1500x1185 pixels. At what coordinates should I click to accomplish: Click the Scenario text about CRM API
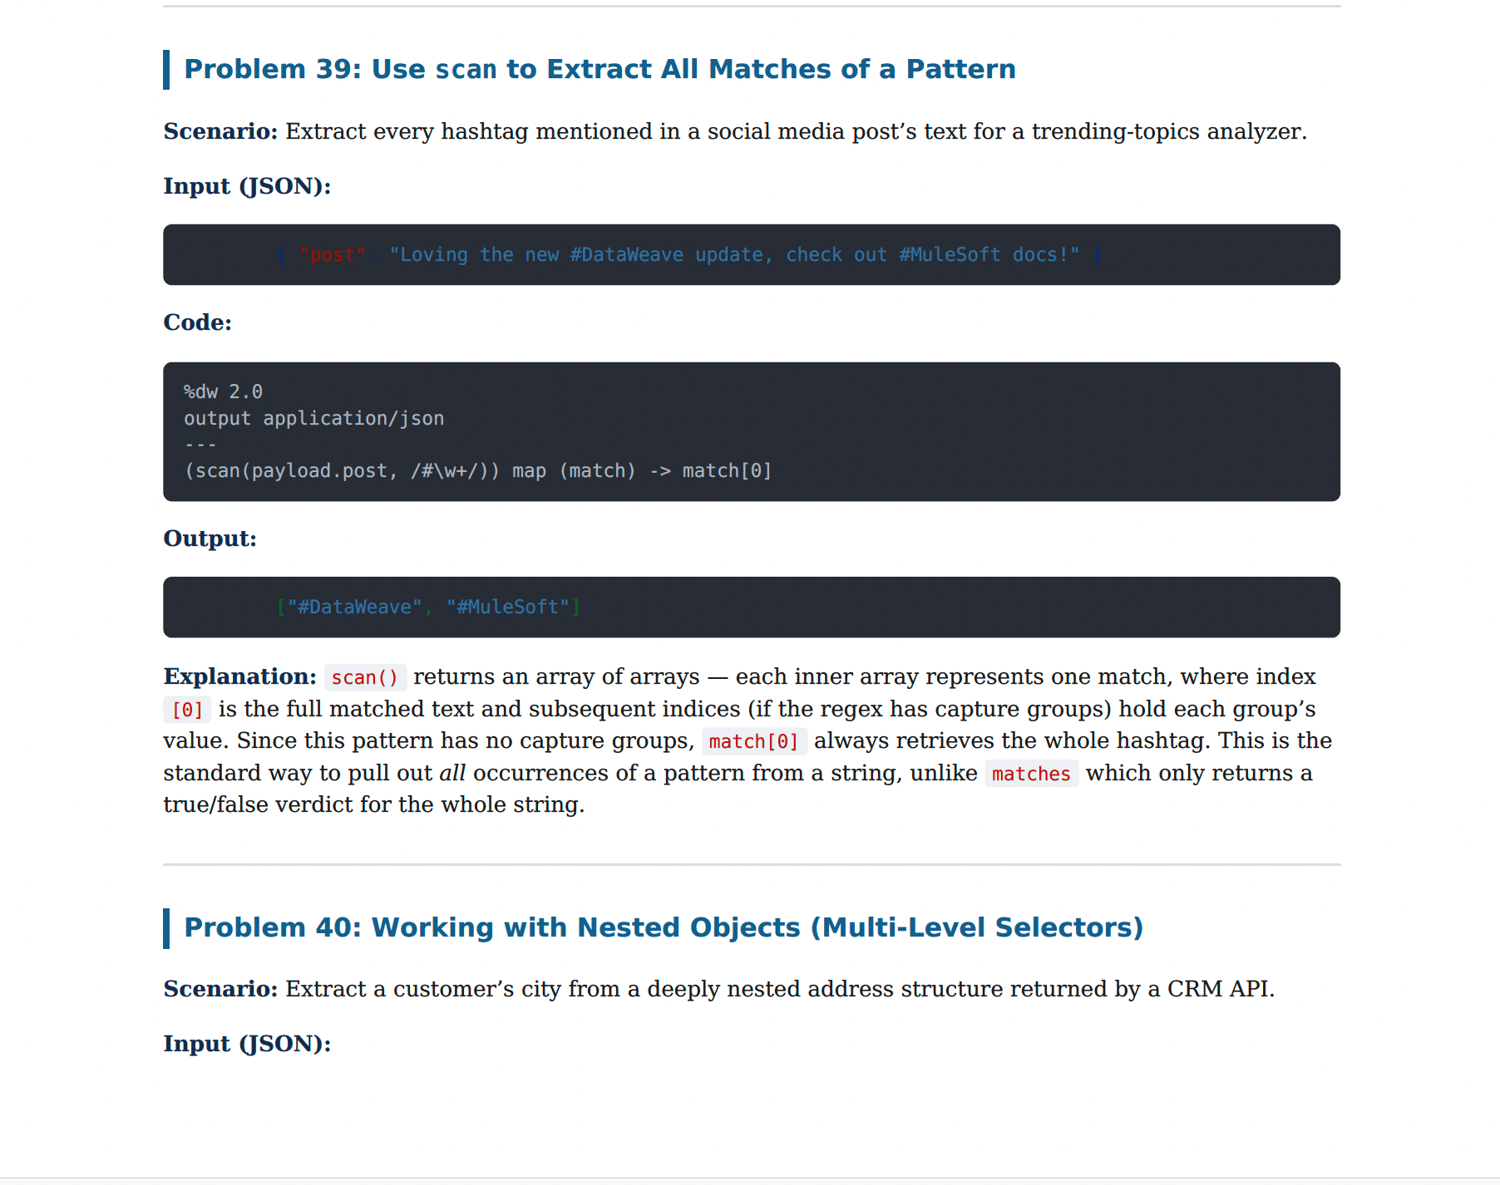(719, 989)
